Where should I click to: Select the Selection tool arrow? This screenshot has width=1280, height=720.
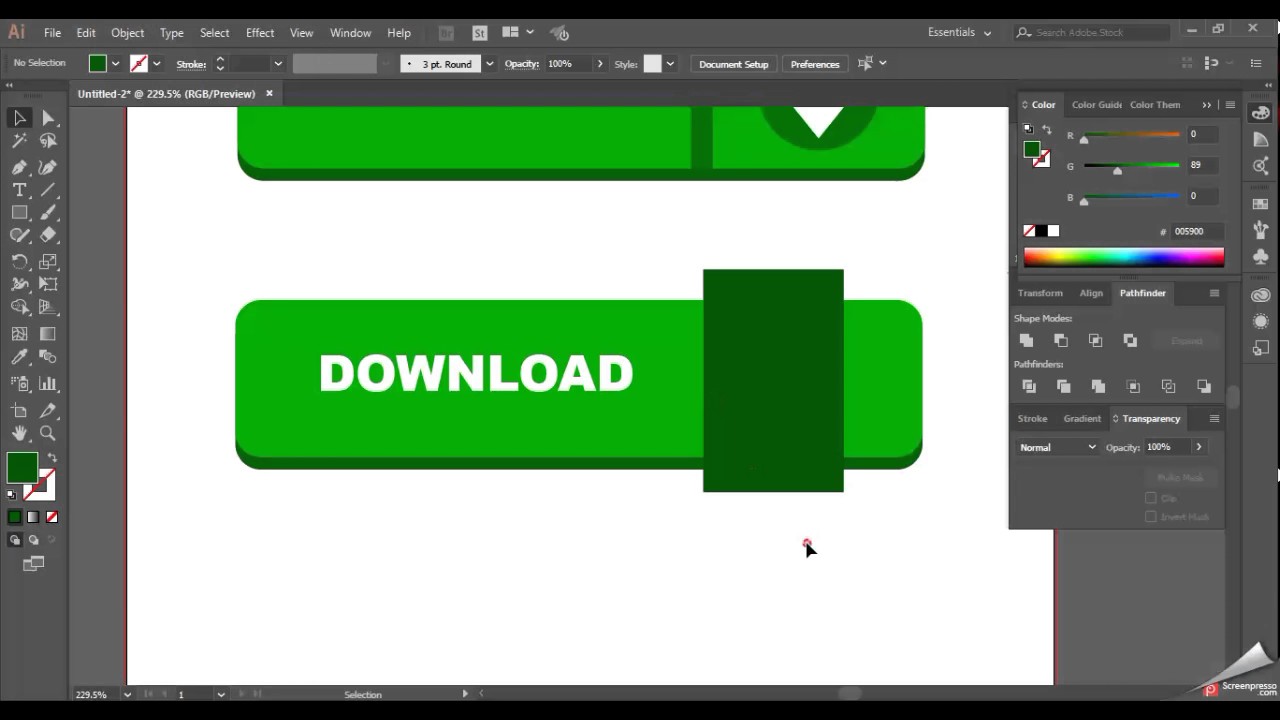coord(19,118)
